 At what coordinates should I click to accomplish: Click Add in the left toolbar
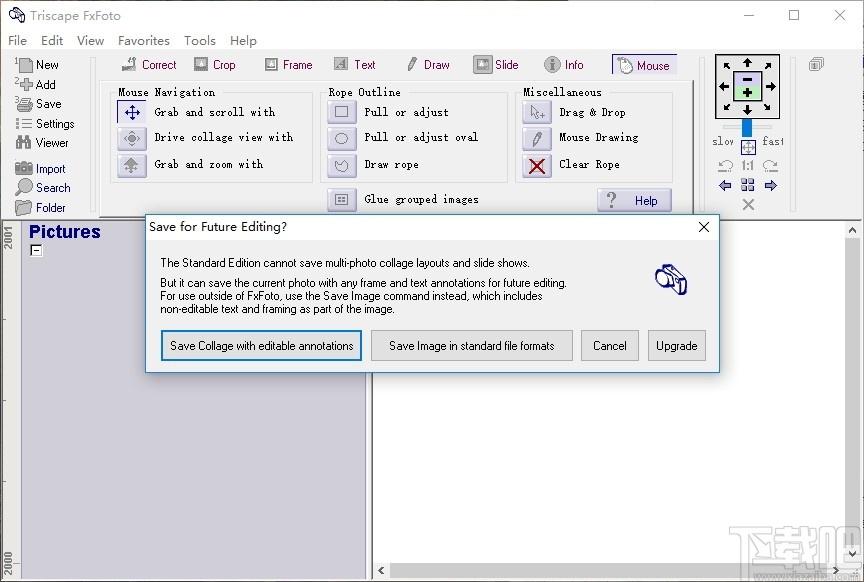tap(37, 84)
